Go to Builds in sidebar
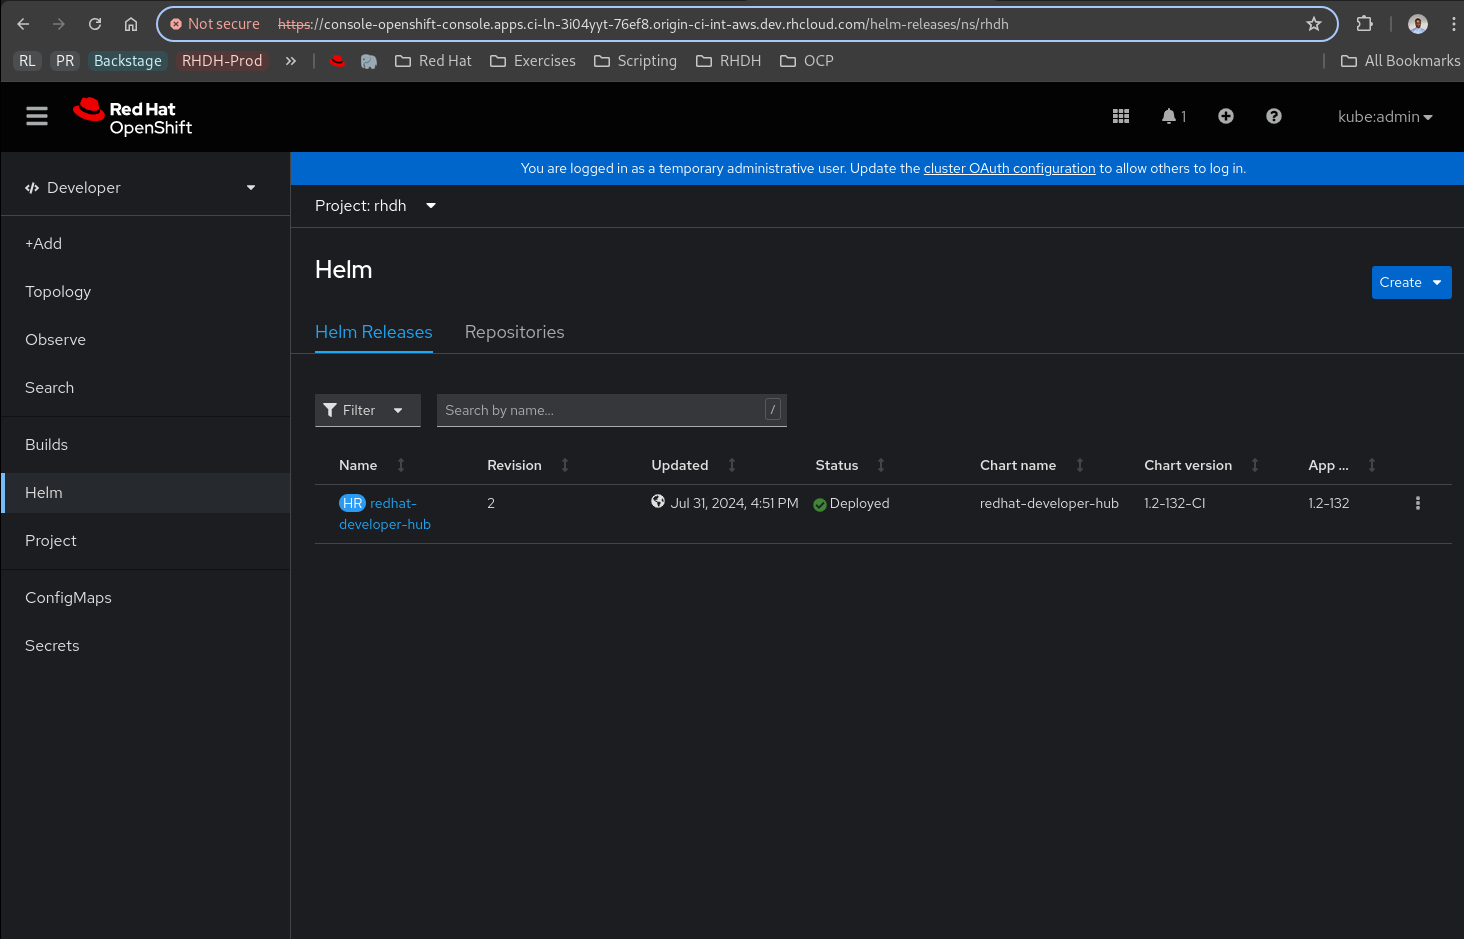The width and height of the screenshot is (1464, 939). [x=146, y=445]
